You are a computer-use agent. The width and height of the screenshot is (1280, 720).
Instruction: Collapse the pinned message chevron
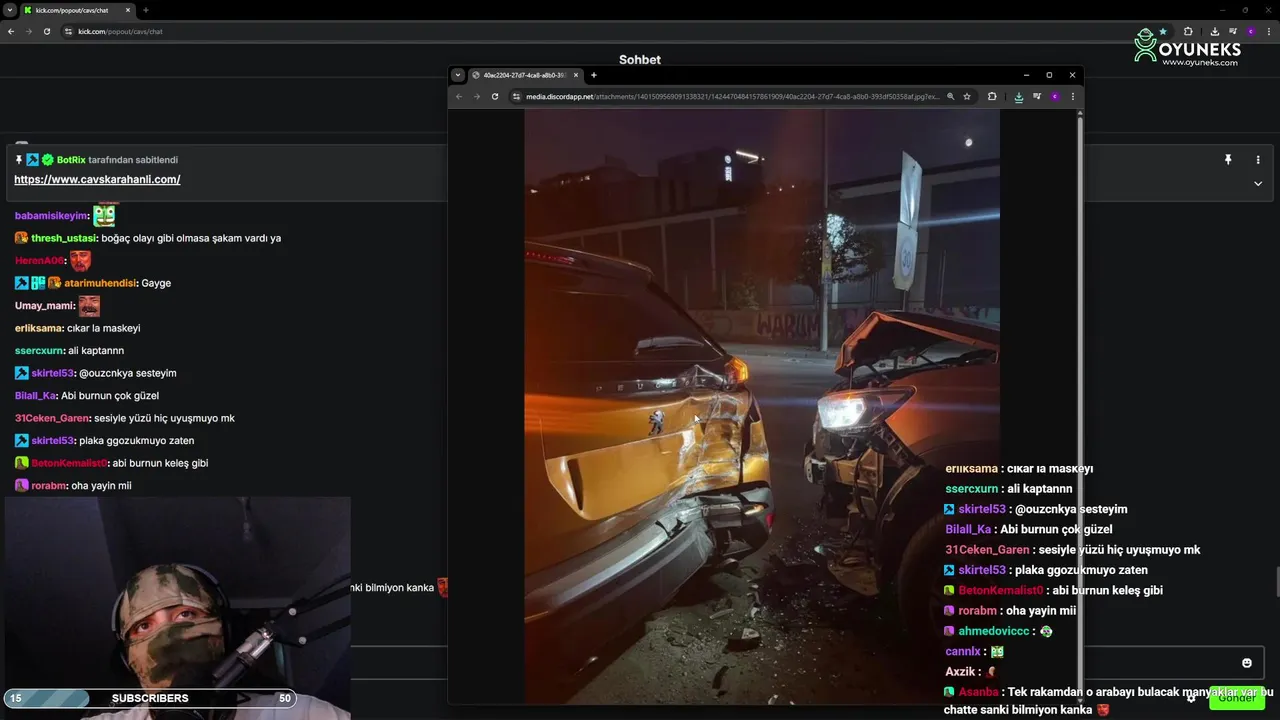coord(1258,184)
